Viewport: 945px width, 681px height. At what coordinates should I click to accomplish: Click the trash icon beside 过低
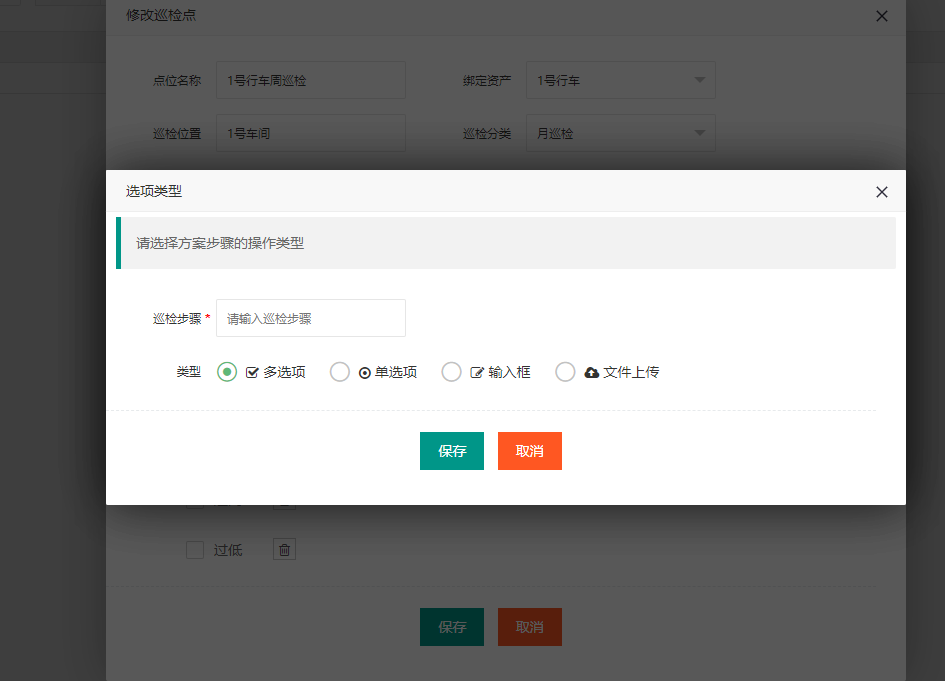[284, 550]
